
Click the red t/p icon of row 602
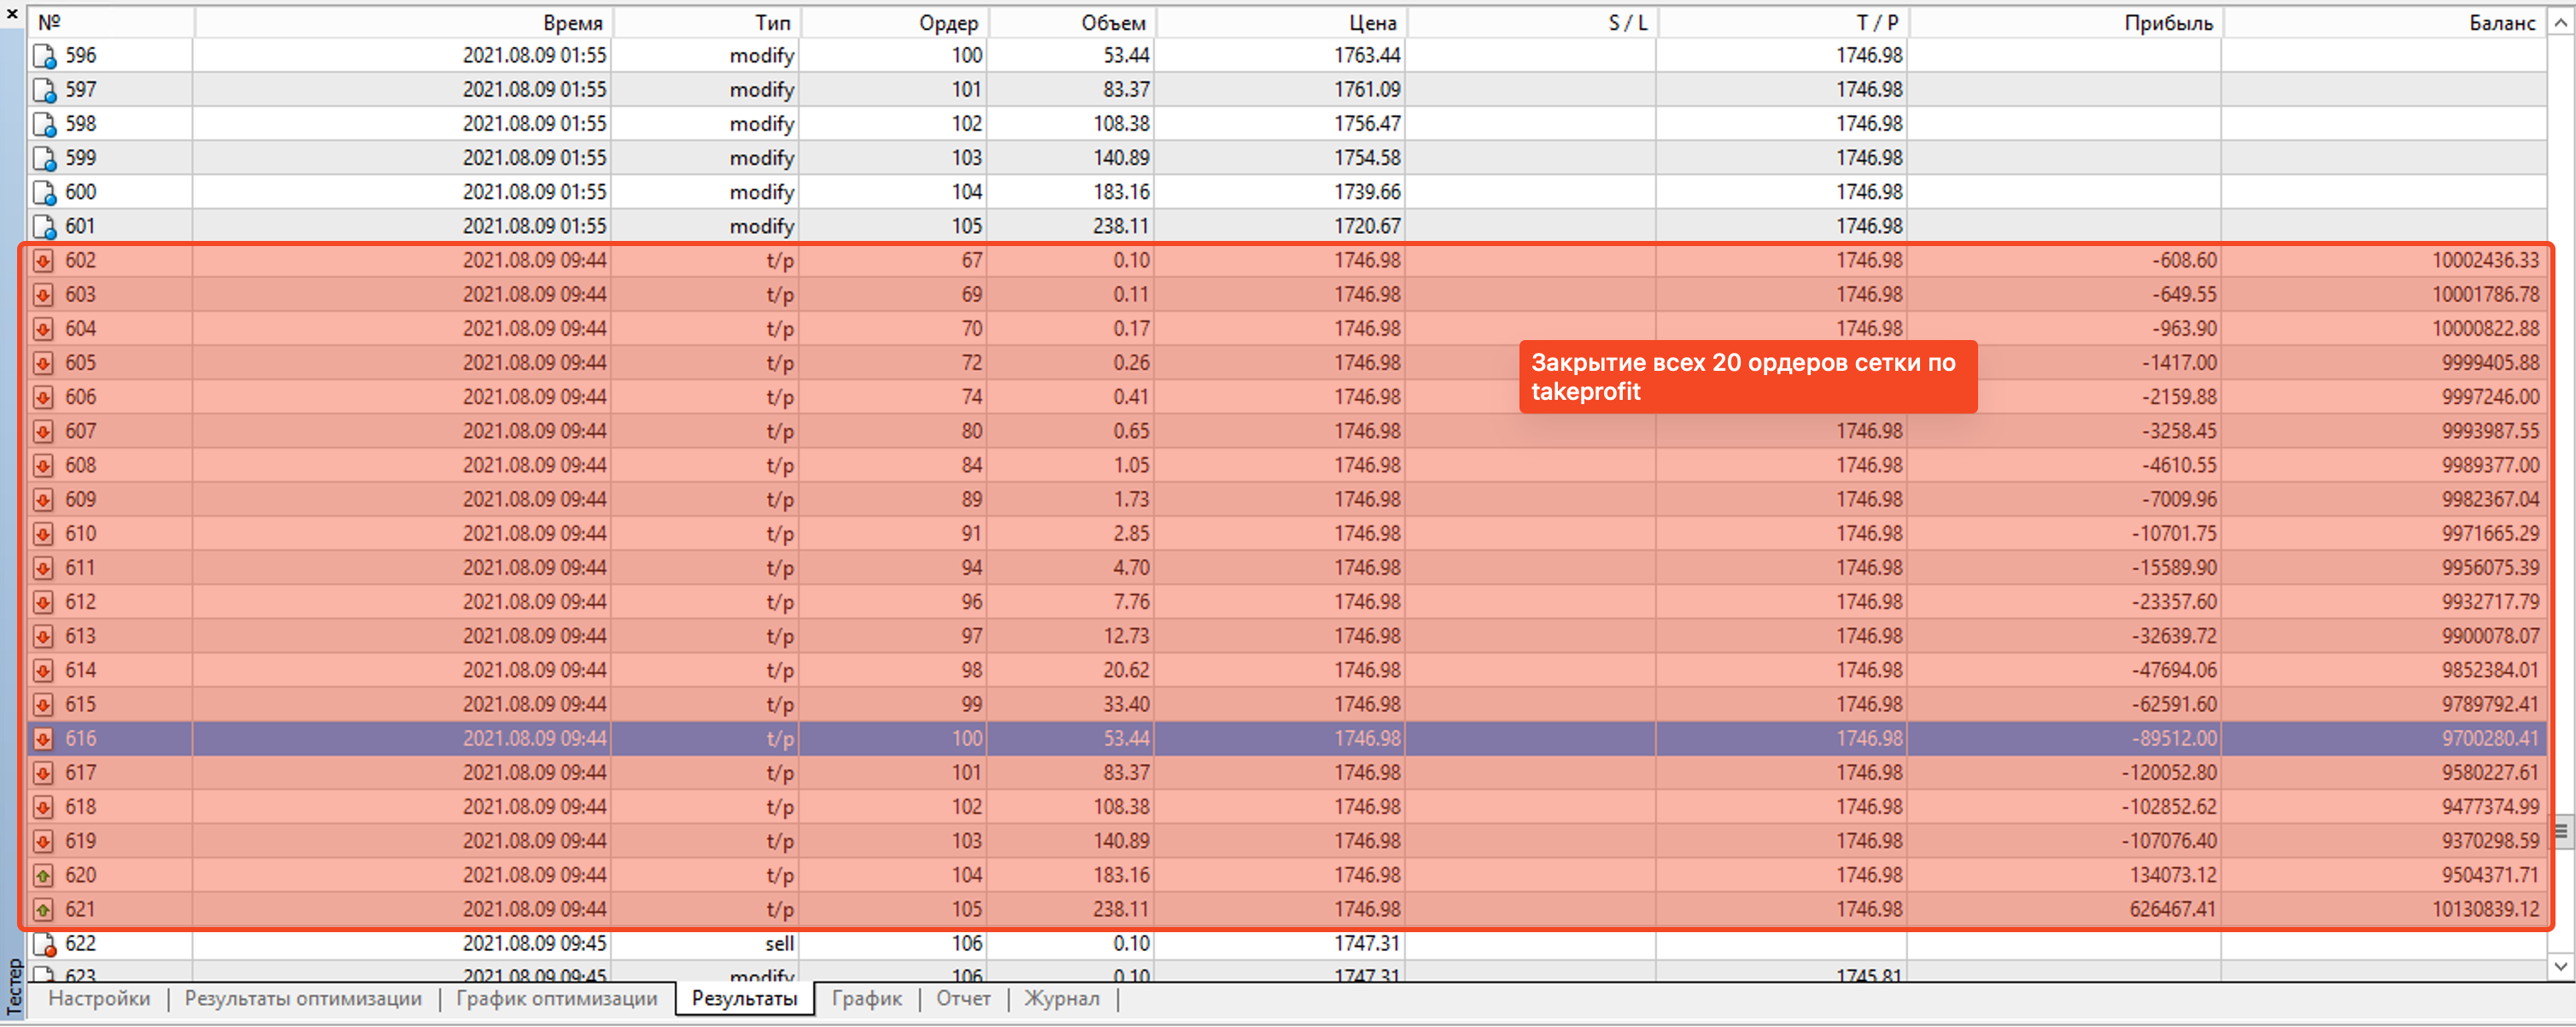43,261
